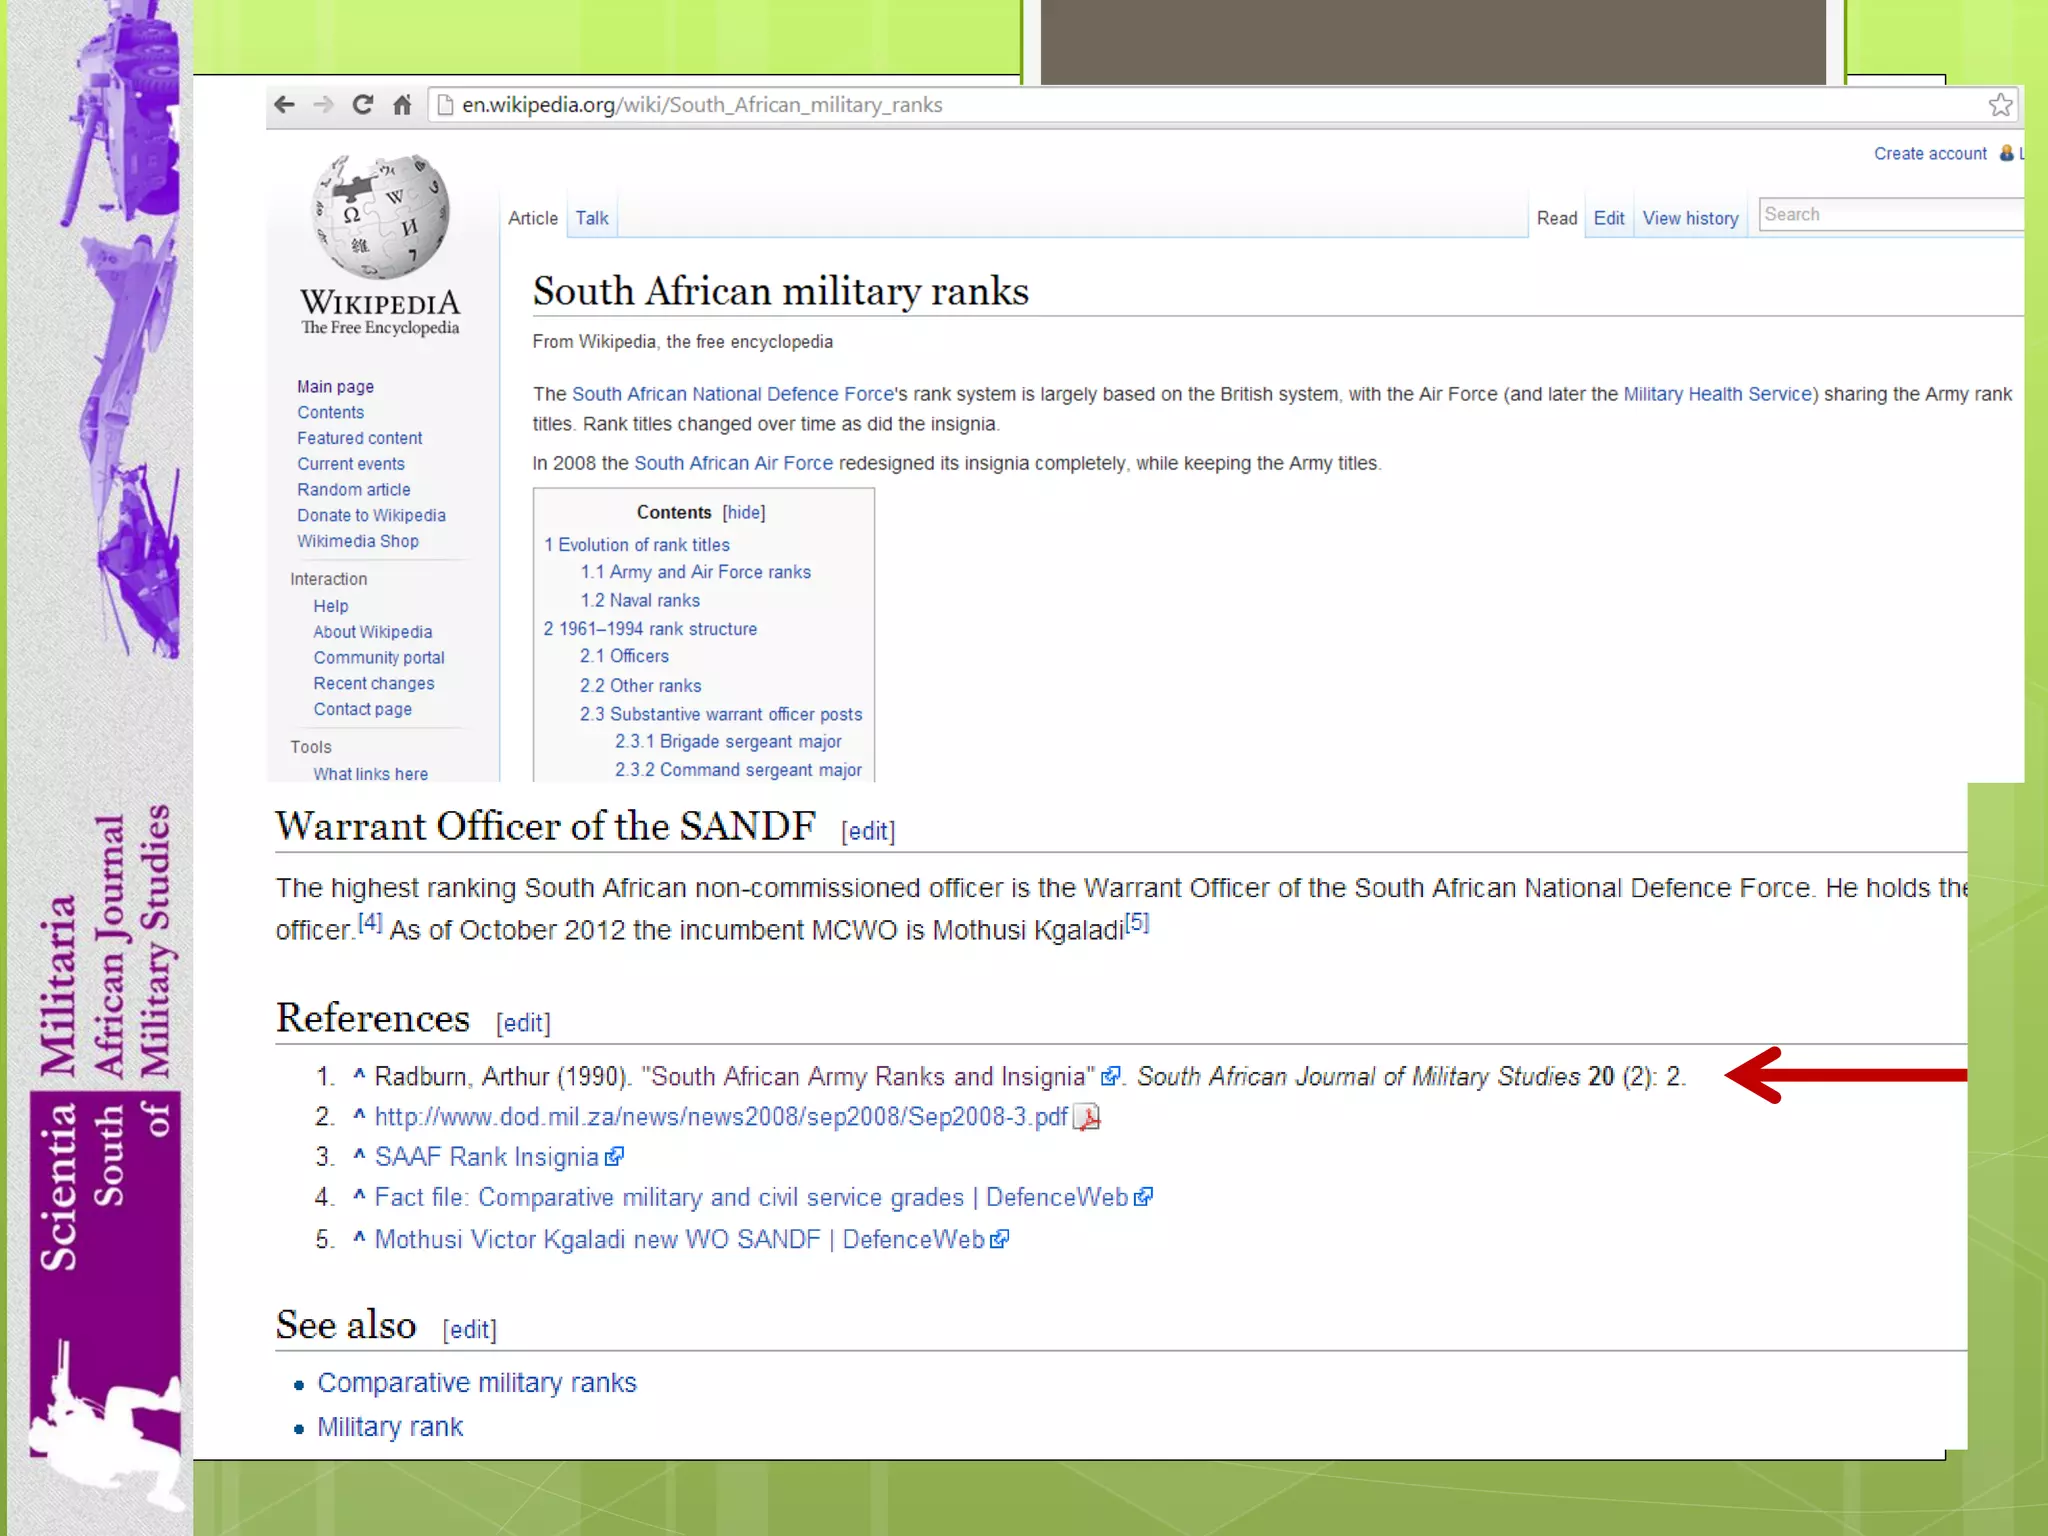The width and height of the screenshot is (2048, 1536).
Task: Go to browser home page icon
Action: click(x=402, y=105)
